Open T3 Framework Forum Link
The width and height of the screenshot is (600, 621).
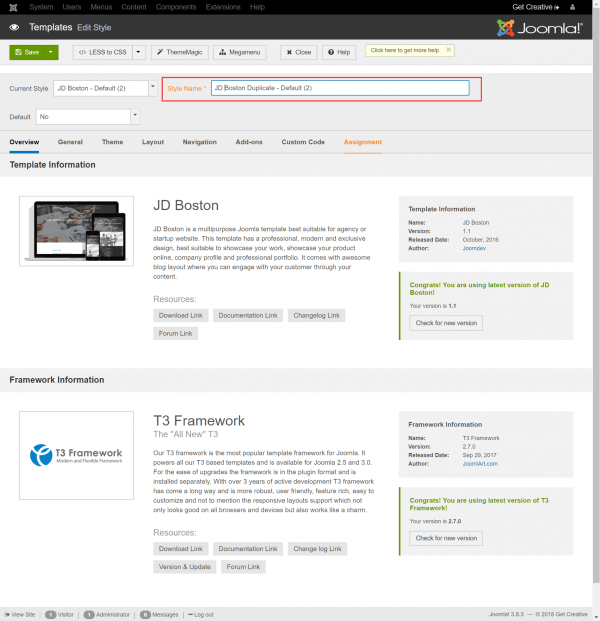tap(243, 567)
